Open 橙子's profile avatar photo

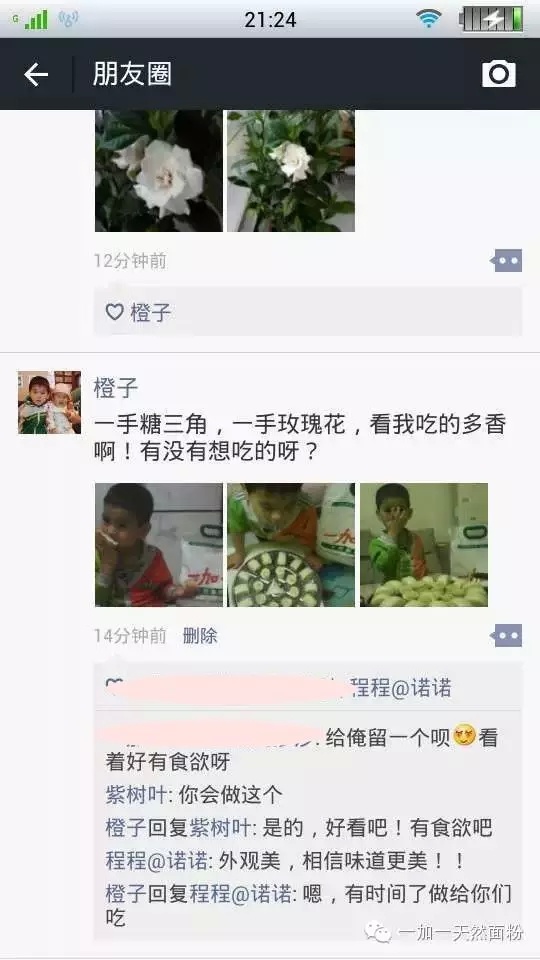click(49, 402)
